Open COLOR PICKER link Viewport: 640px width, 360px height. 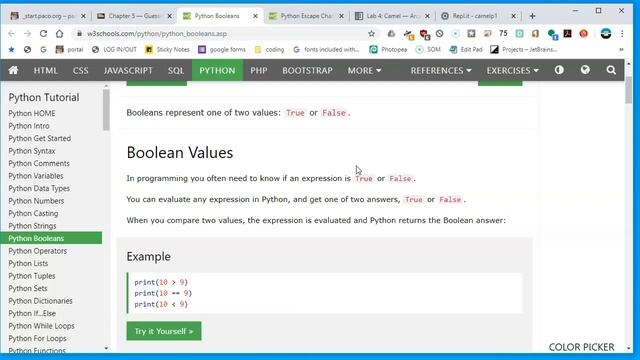[x=581, y=347]
